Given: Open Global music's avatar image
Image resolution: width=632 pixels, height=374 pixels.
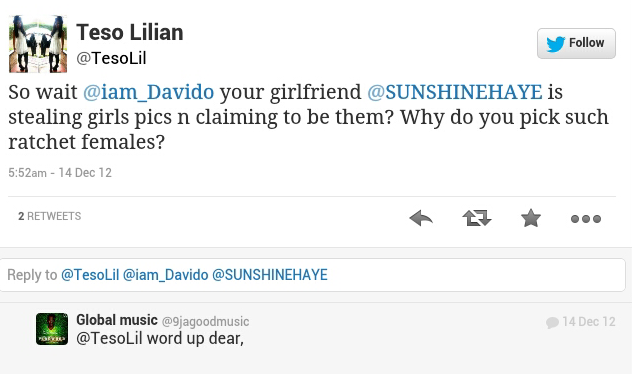Looking at the screenshot, I should point(52,329).
